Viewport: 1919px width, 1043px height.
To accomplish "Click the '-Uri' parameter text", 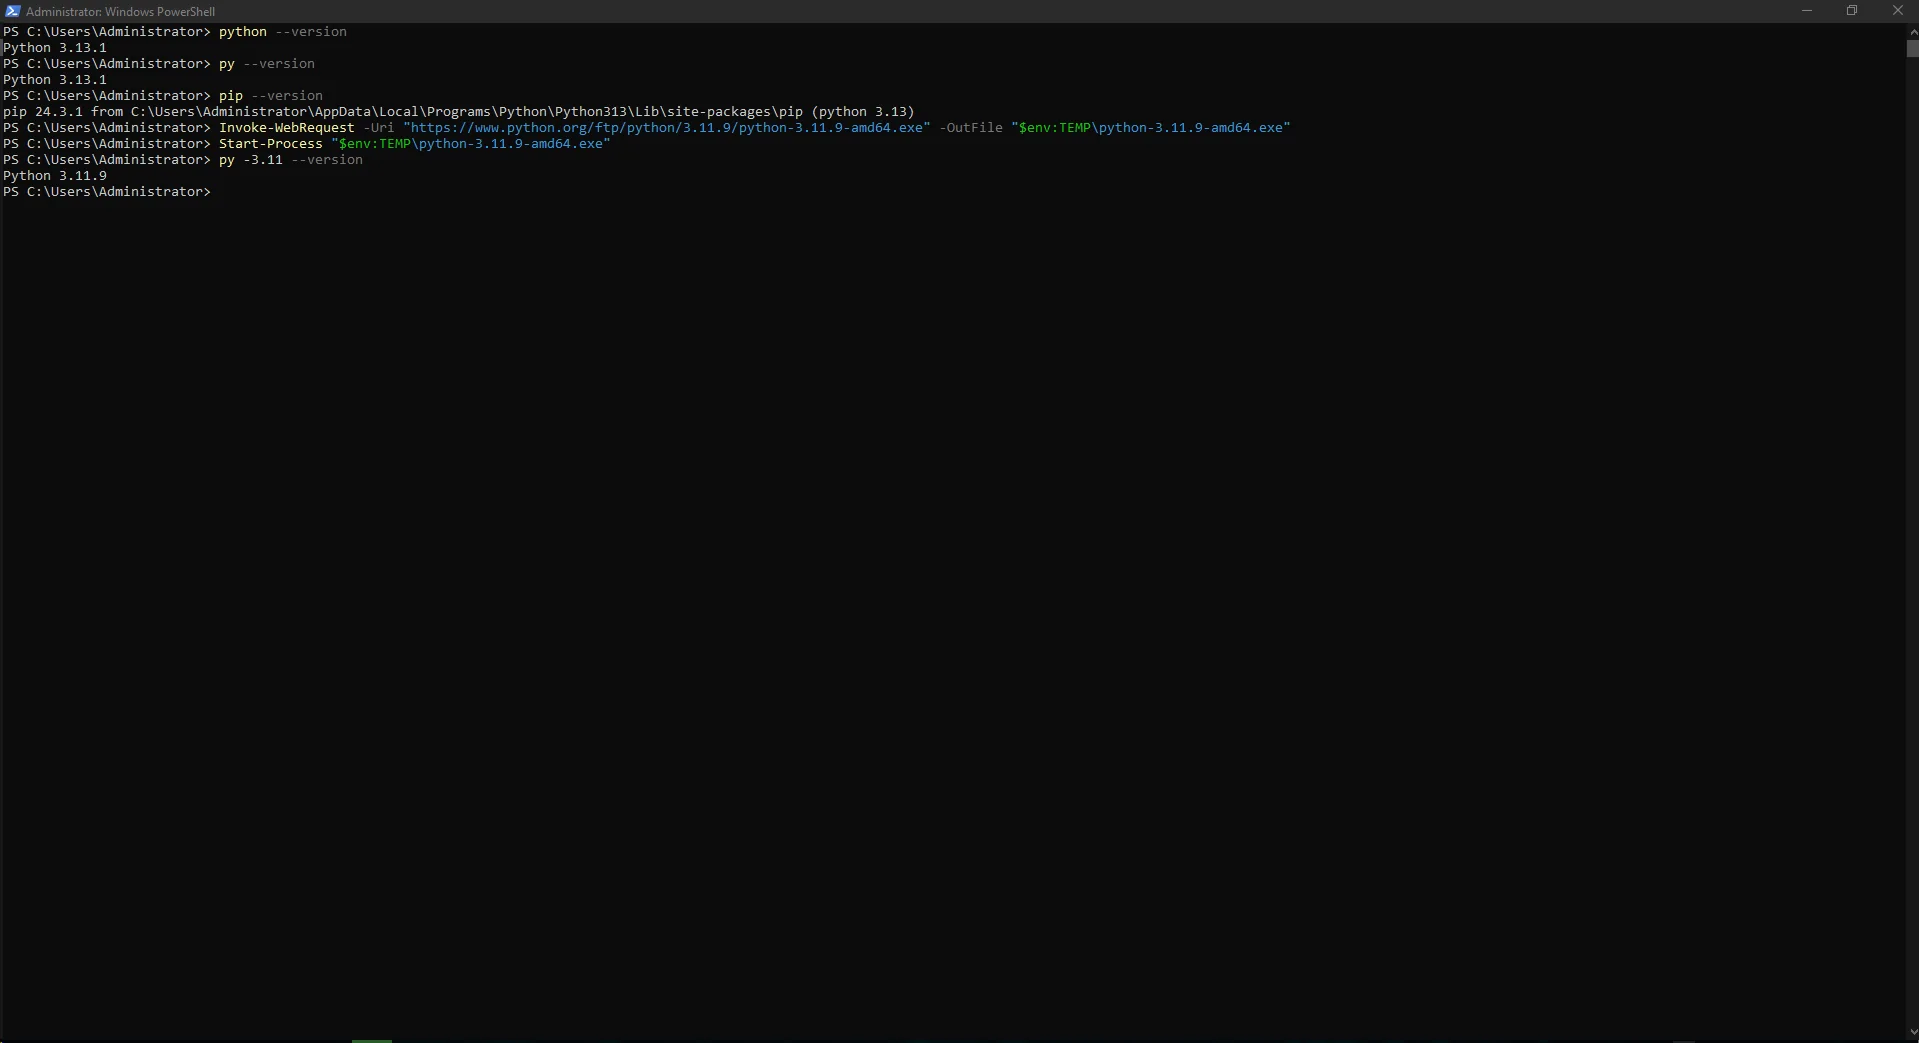I will (x=379, y=128).
